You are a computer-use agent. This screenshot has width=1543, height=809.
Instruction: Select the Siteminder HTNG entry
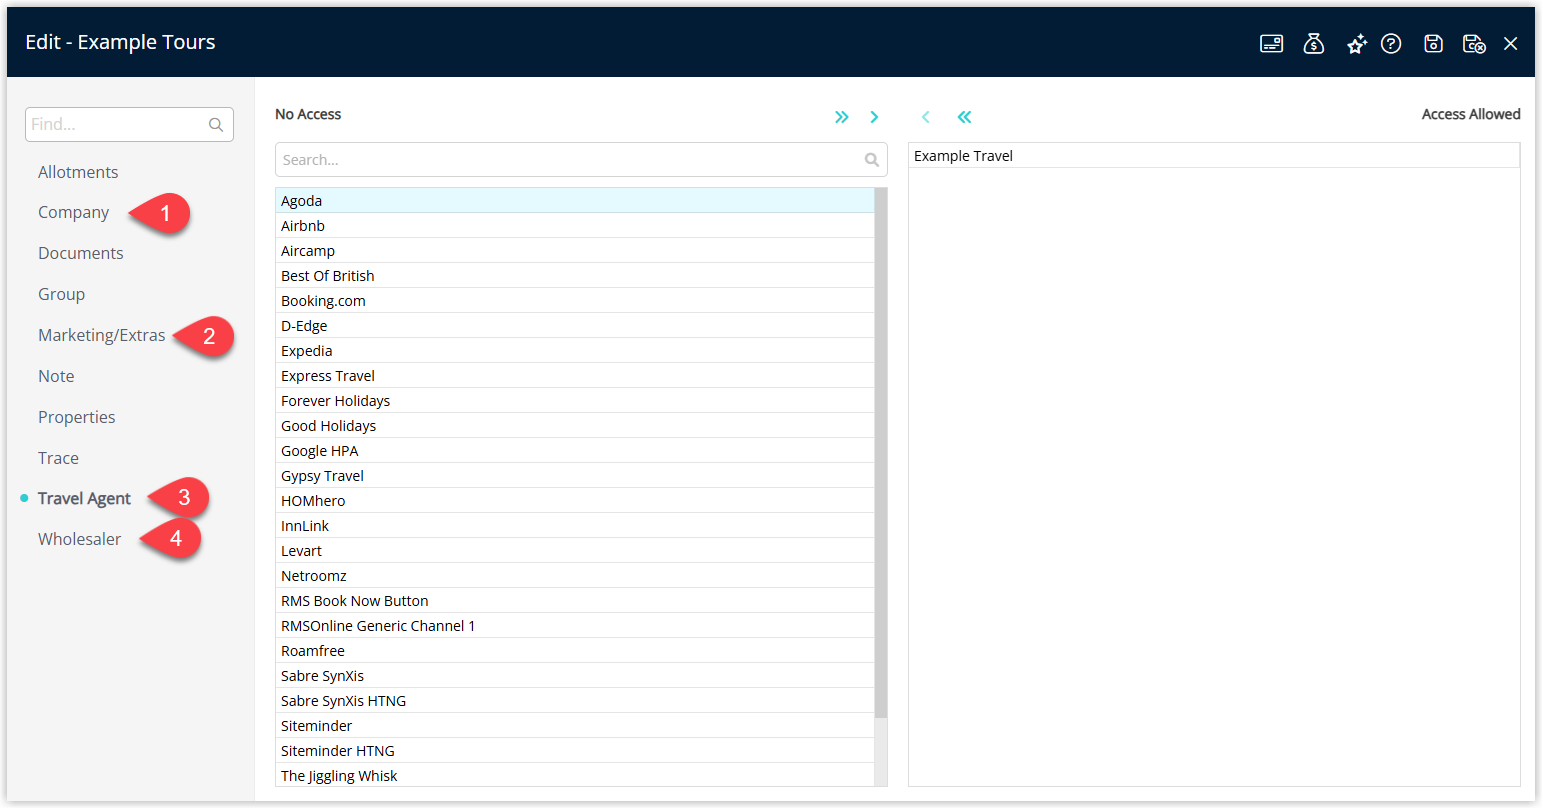[575, 751]
